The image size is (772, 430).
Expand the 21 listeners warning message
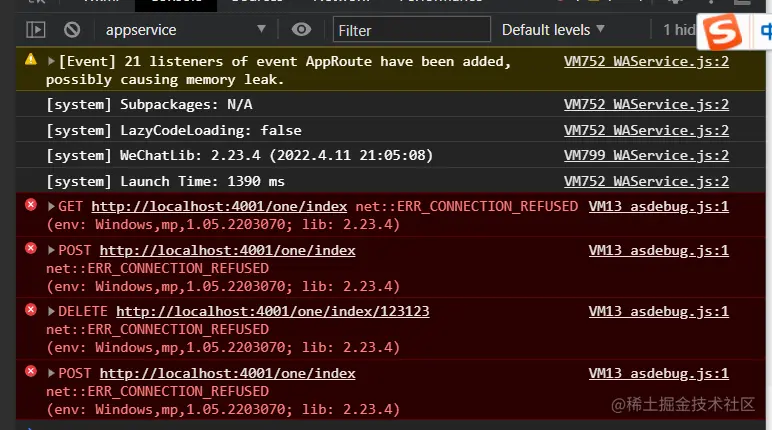point(51,62)
